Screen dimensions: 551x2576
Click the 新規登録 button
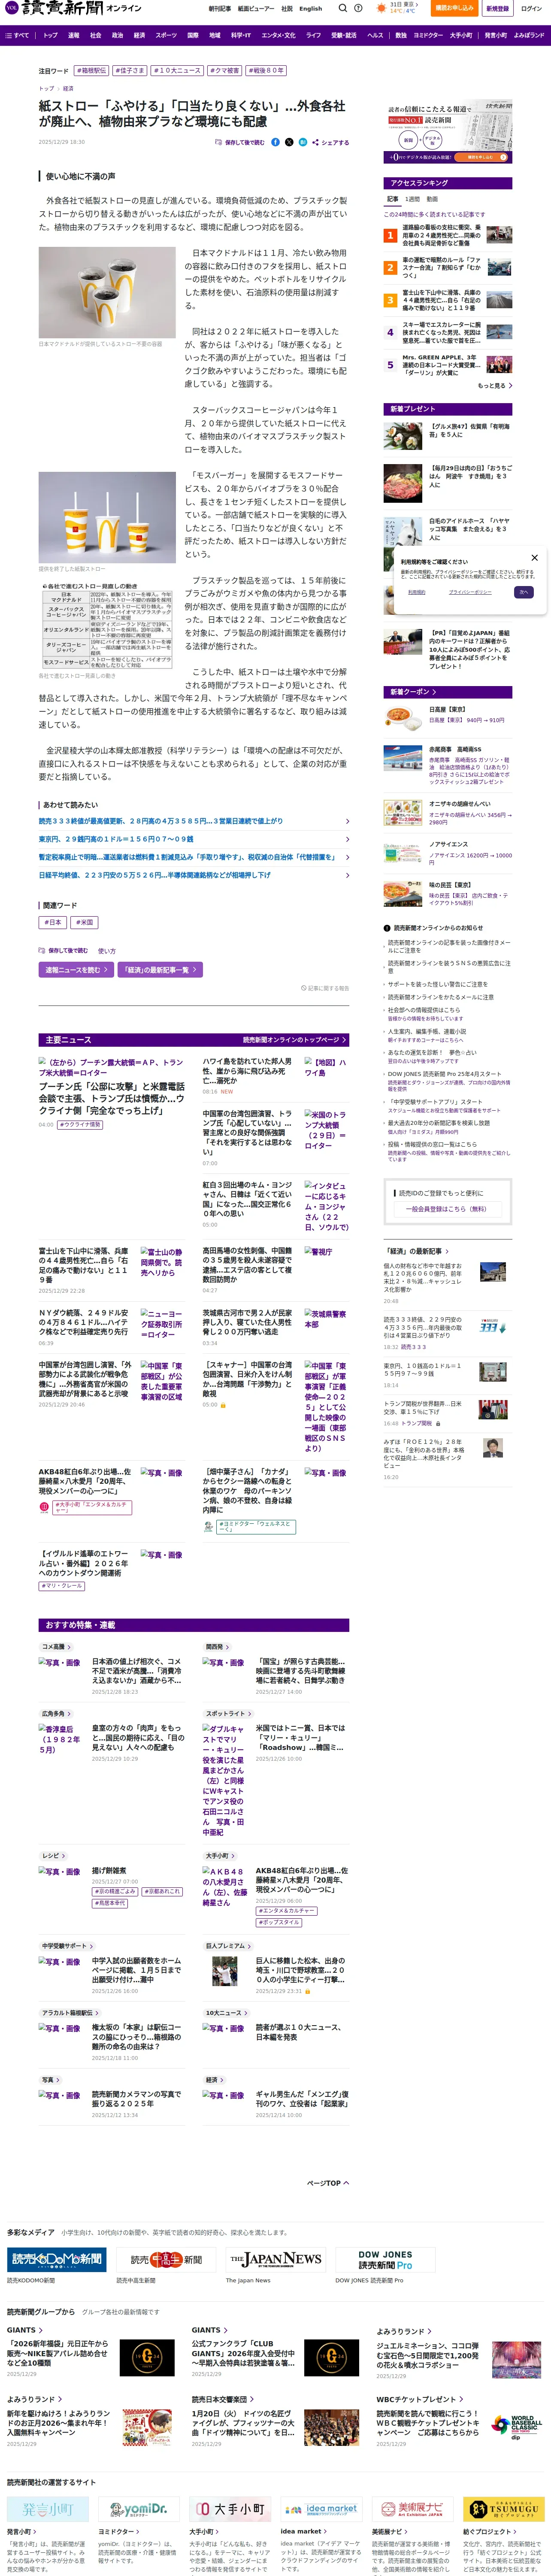pos(497,8)
